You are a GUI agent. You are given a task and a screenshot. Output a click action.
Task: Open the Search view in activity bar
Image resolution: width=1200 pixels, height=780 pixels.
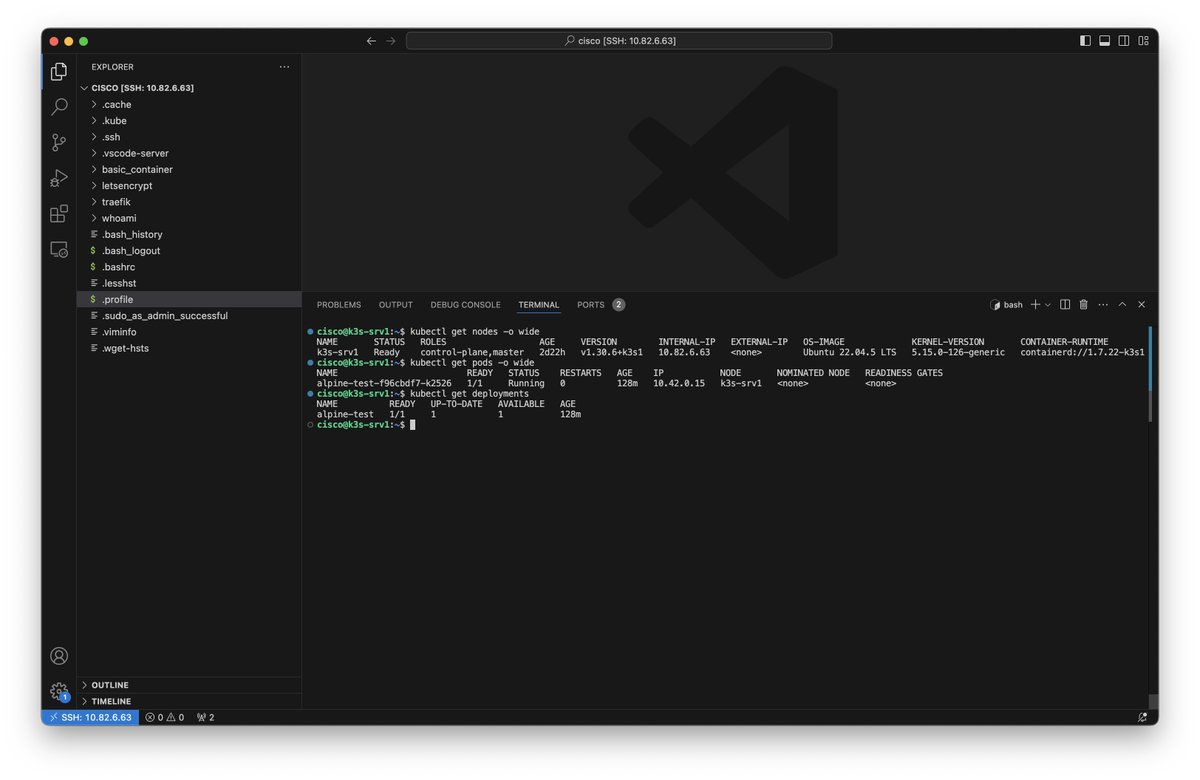[x=59, y=107]
